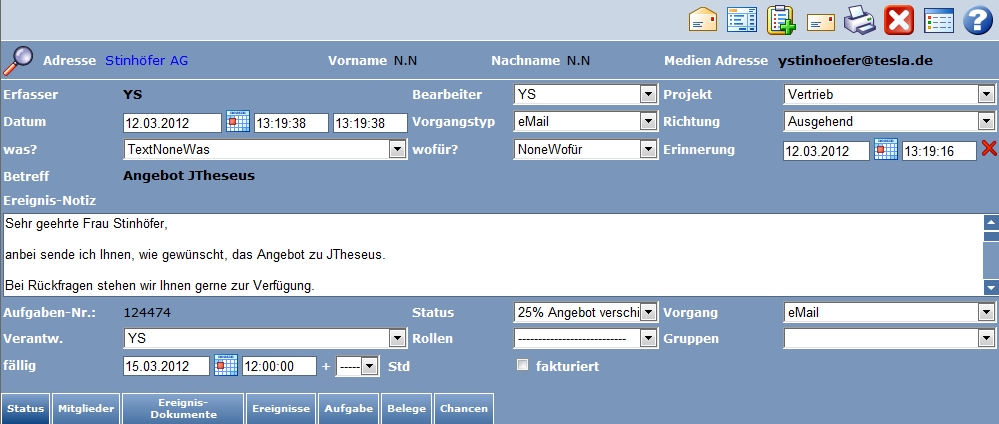The height and width of the screenshot is (424, 999).
Task: Click the open envelope mail icon
Action: pos(704,19)
